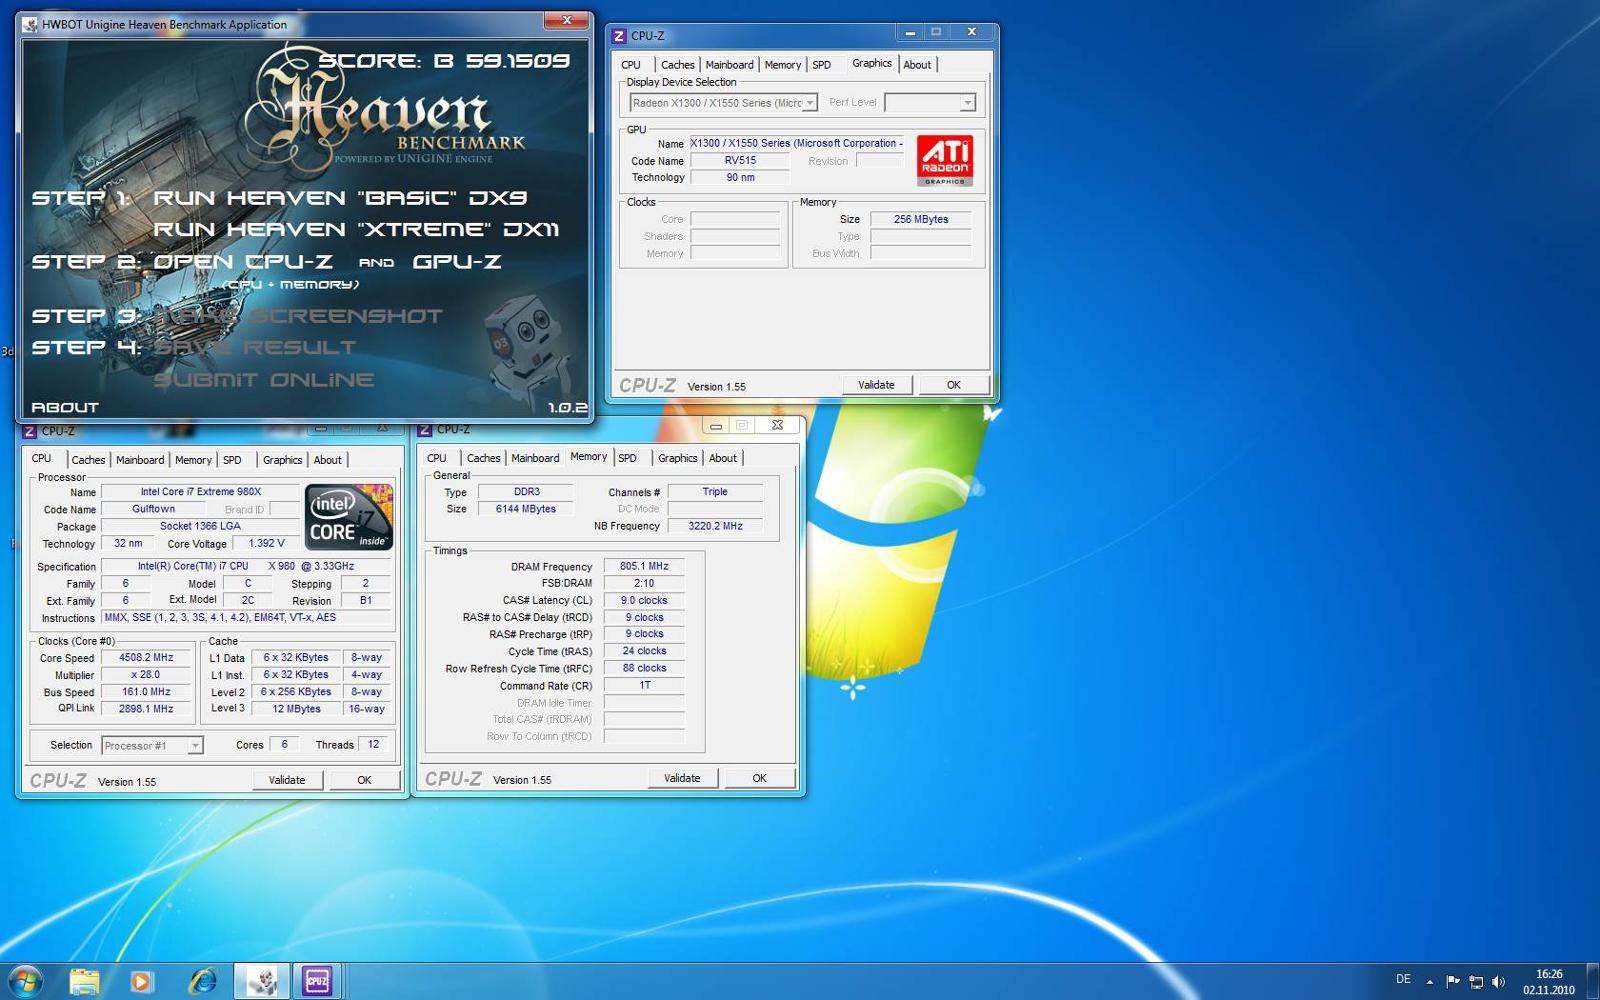Image resolution: width=1600 pixels, height=1000 pixels.
Task: Select Mainboard tab in processor CPU-Z window
Action: (140, 460)
